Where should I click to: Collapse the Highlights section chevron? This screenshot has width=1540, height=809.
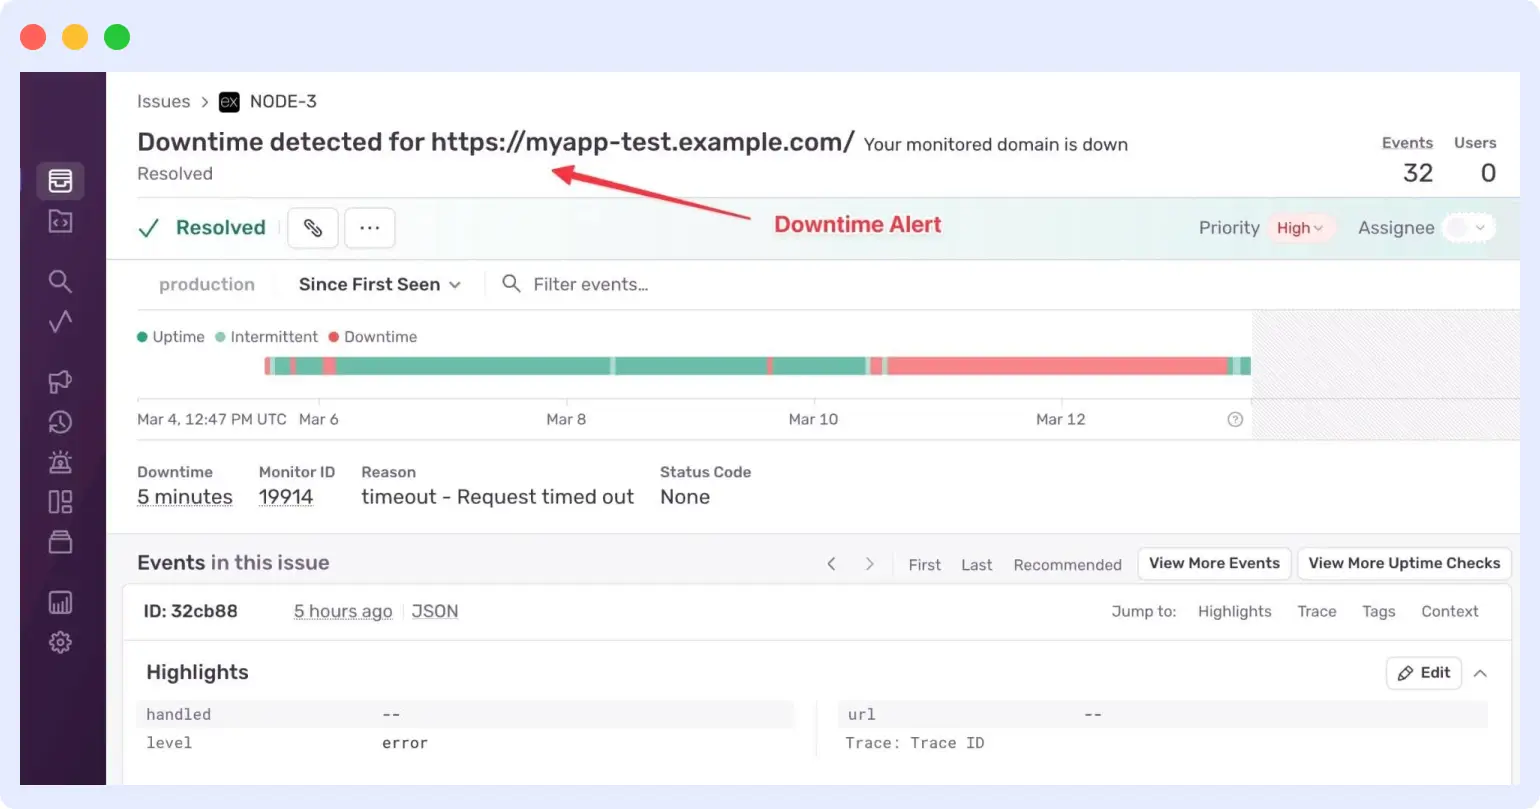1480,673
